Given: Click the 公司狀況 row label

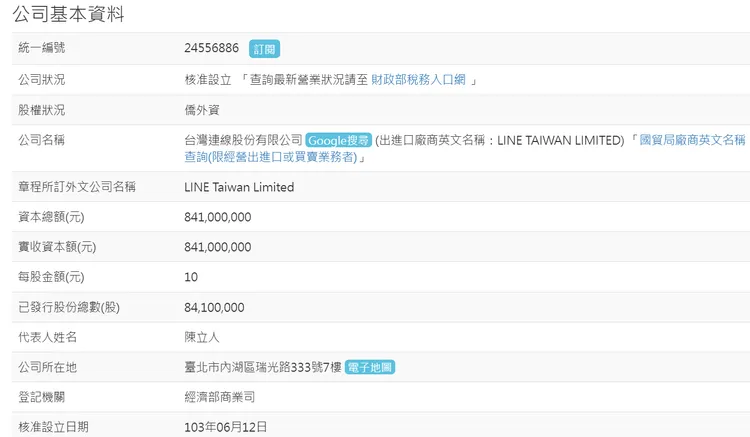Looking at the screenshot, I should (x=42, y=79).
